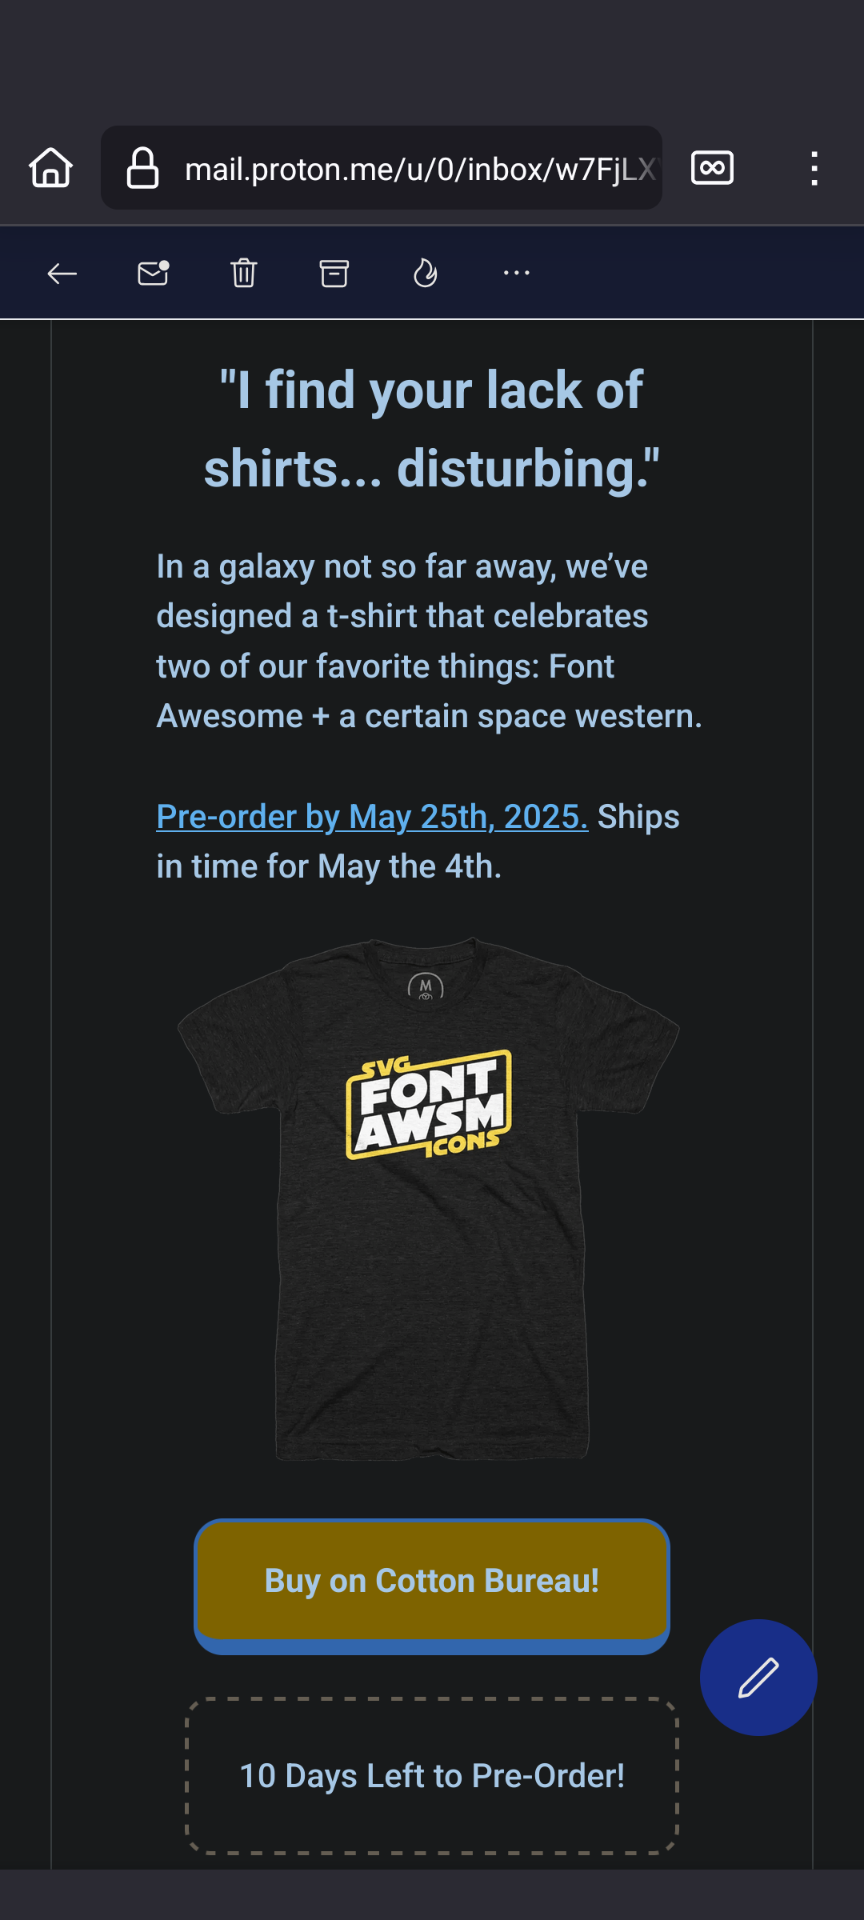
Task: Tap the M collar tag on the shirt
Action: pyautogui.click(x=426, y=987)
